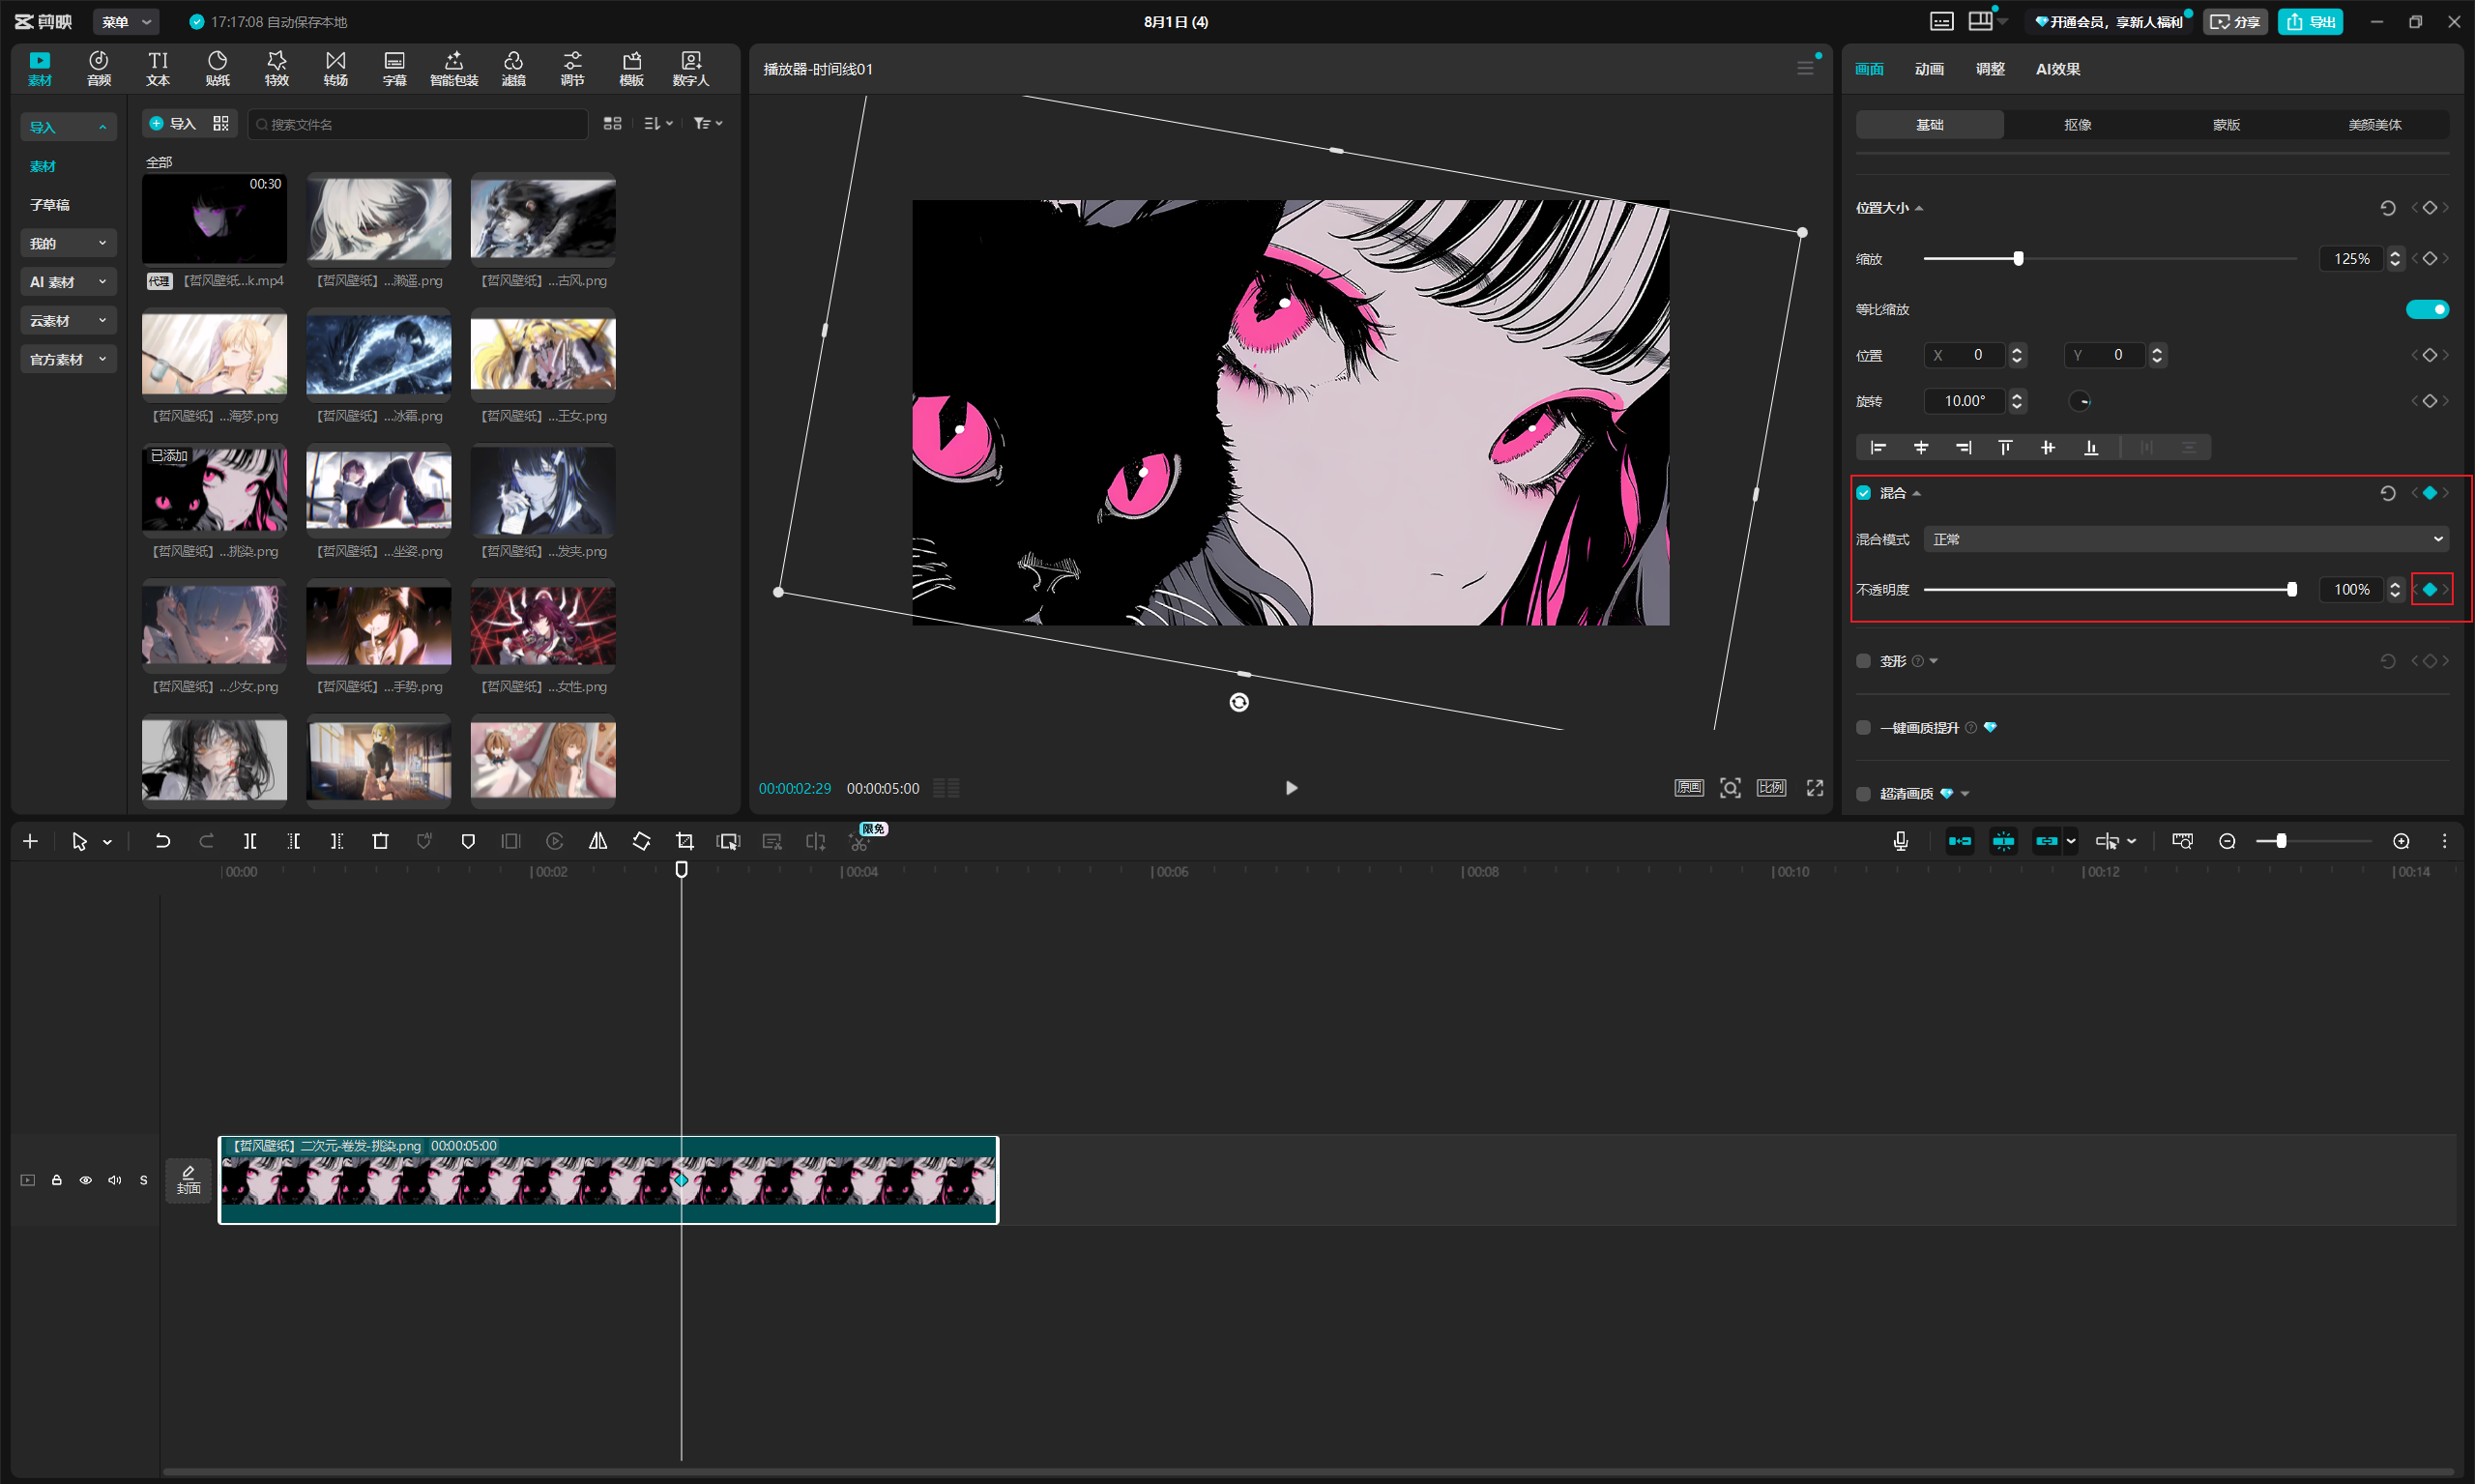Toggle the opacity keyframe diamond
Viewport: 2475px width, 1484px height.
tap(2430, 589)
